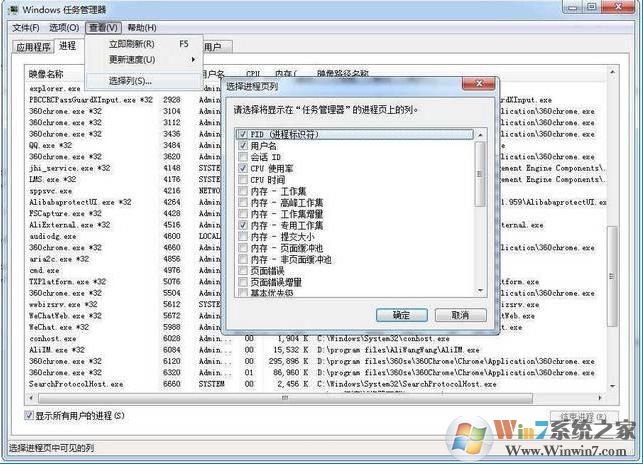Check 内存 - 页面缓冲池 option
Image resolution: width=643 pixels, height=465 pixels.
pos(243,248)
